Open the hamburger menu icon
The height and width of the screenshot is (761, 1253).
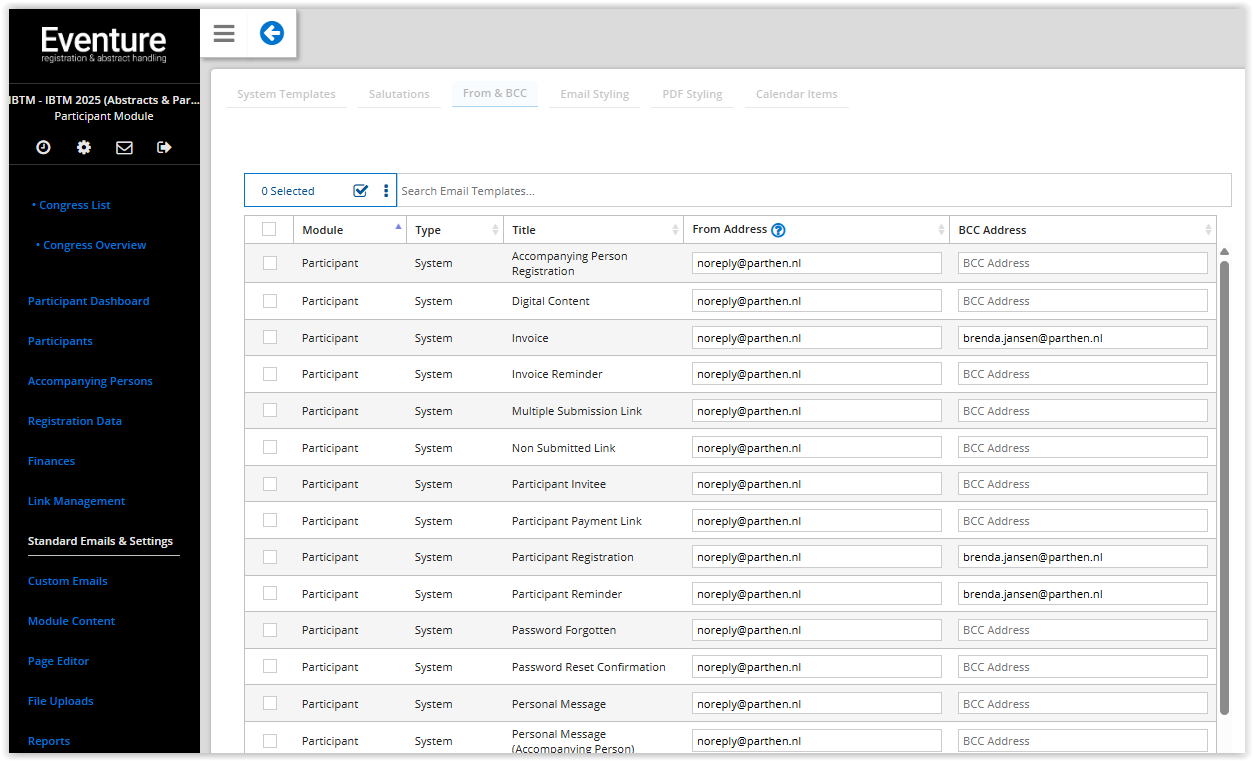click(x=224, y=33)
